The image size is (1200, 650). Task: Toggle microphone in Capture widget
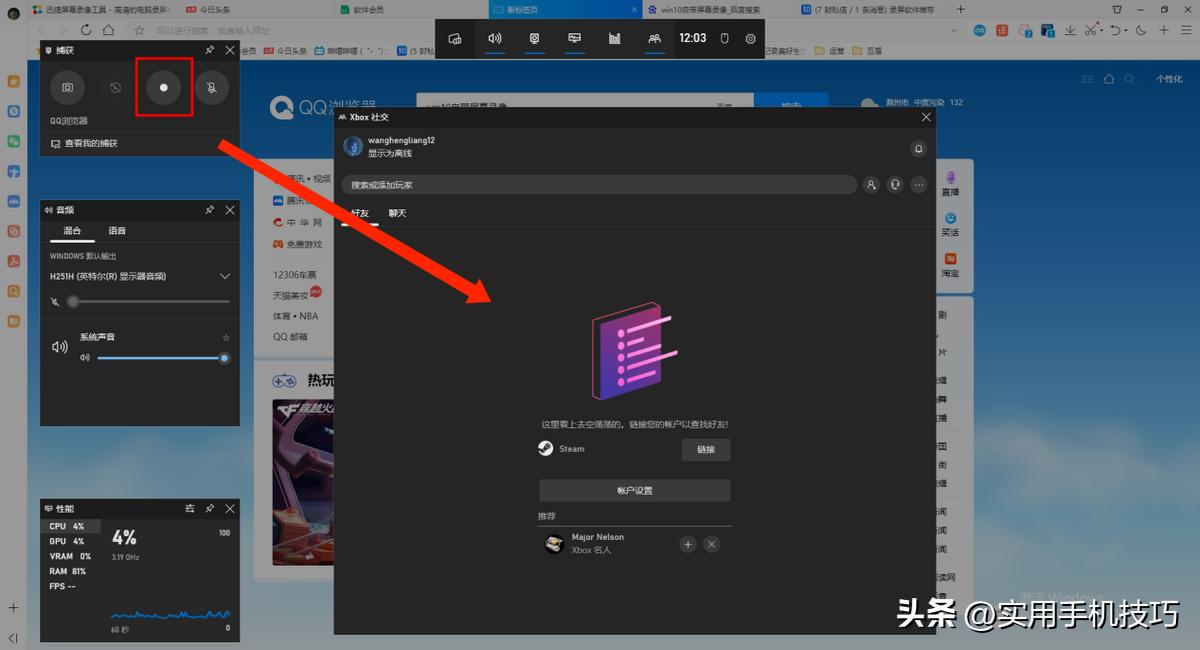211,88
